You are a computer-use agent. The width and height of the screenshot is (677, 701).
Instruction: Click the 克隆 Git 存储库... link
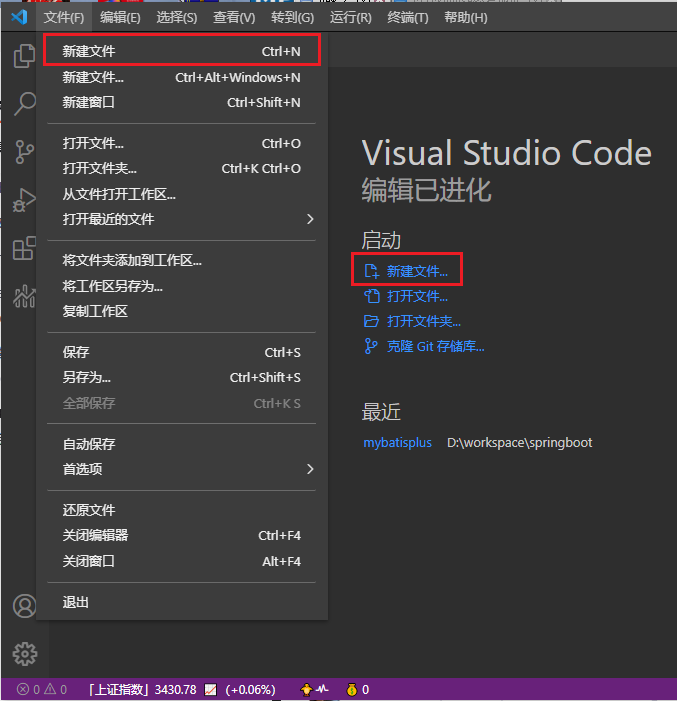pos(436,346)
